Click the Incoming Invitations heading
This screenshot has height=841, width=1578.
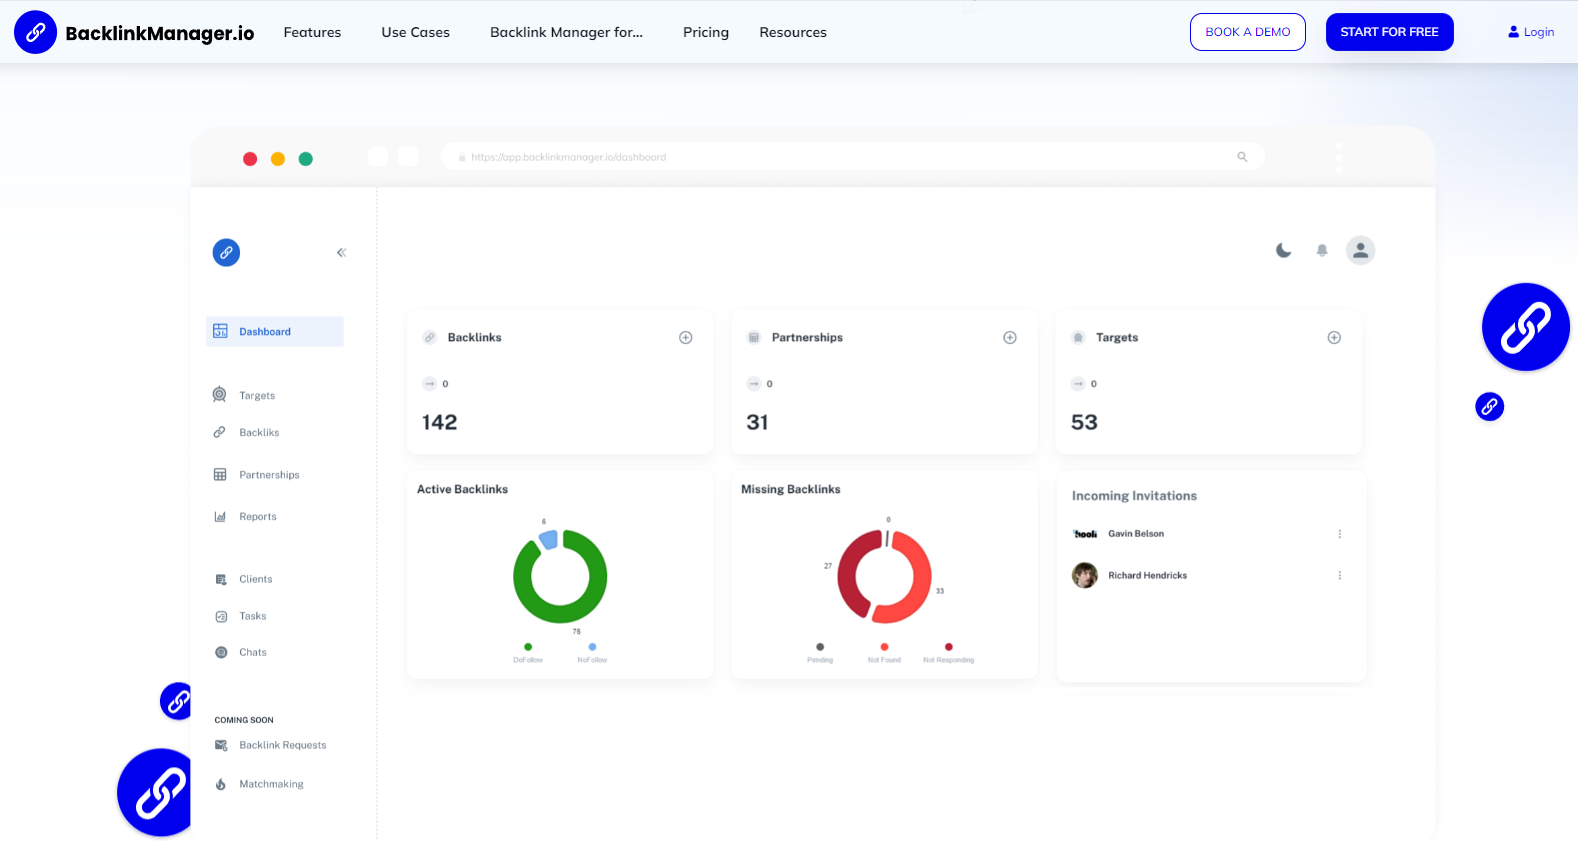coord(1134,496)
